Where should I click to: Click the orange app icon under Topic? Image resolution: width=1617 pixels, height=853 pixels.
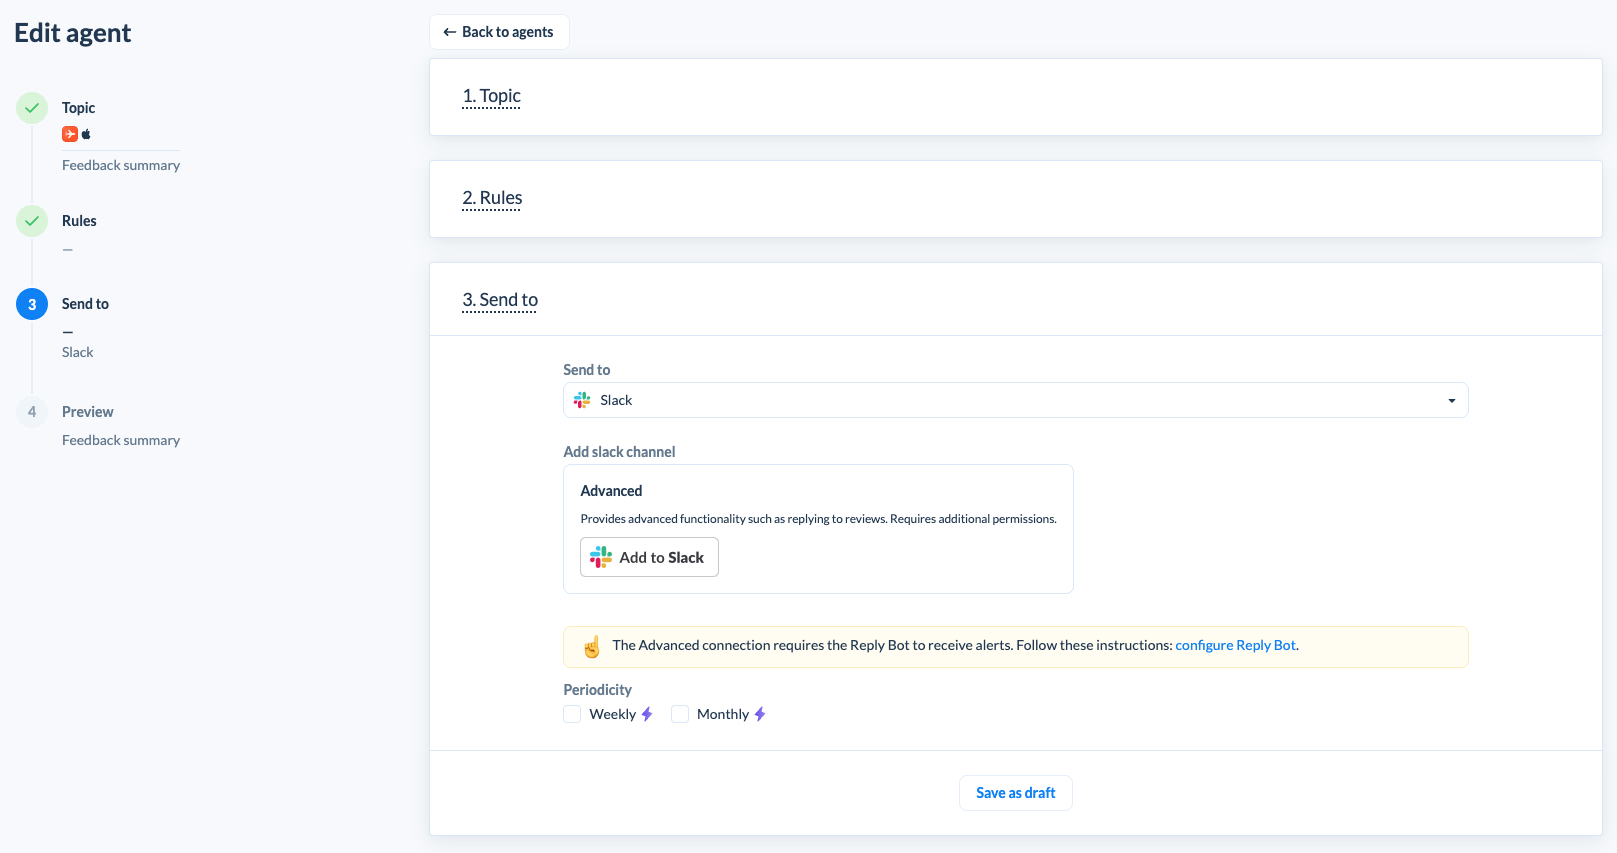[x=70, y=134]
